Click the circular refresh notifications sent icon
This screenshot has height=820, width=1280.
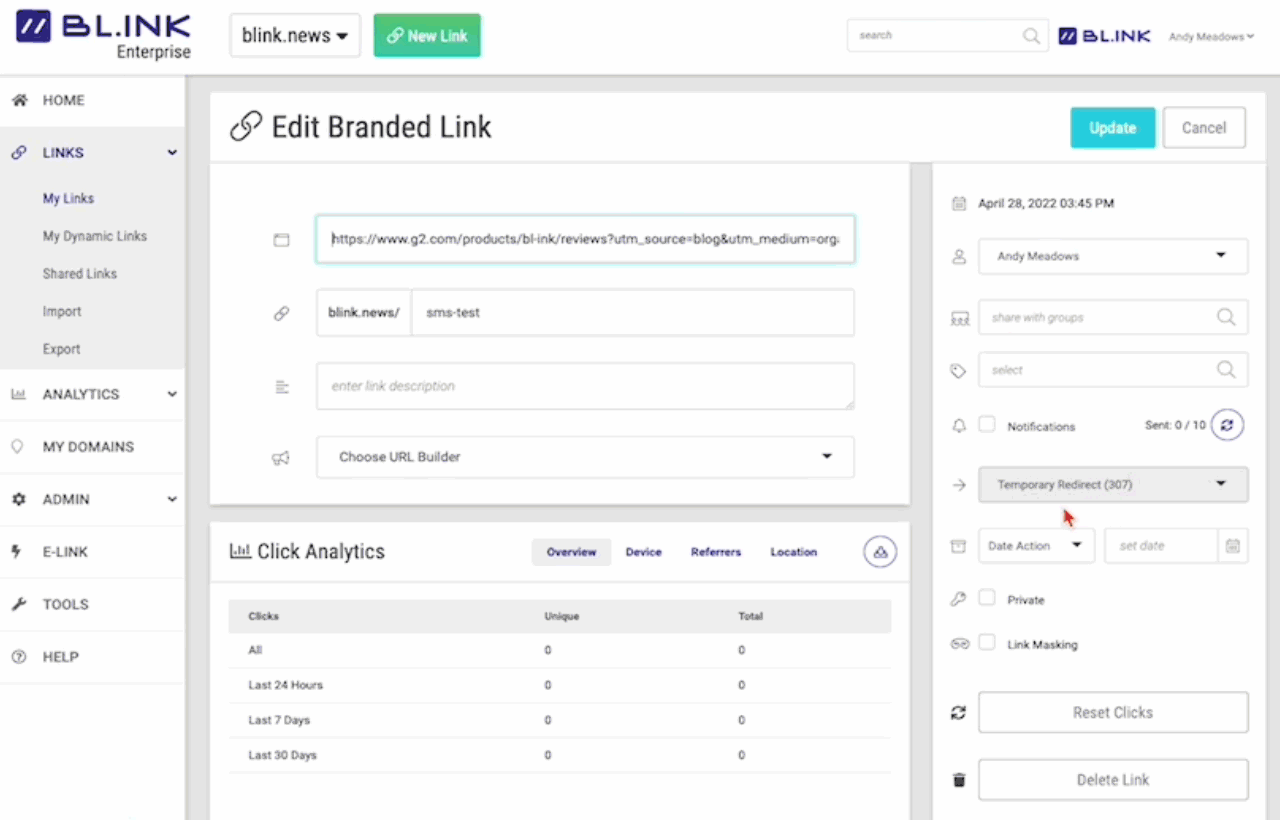click(x=1228, y=425)
